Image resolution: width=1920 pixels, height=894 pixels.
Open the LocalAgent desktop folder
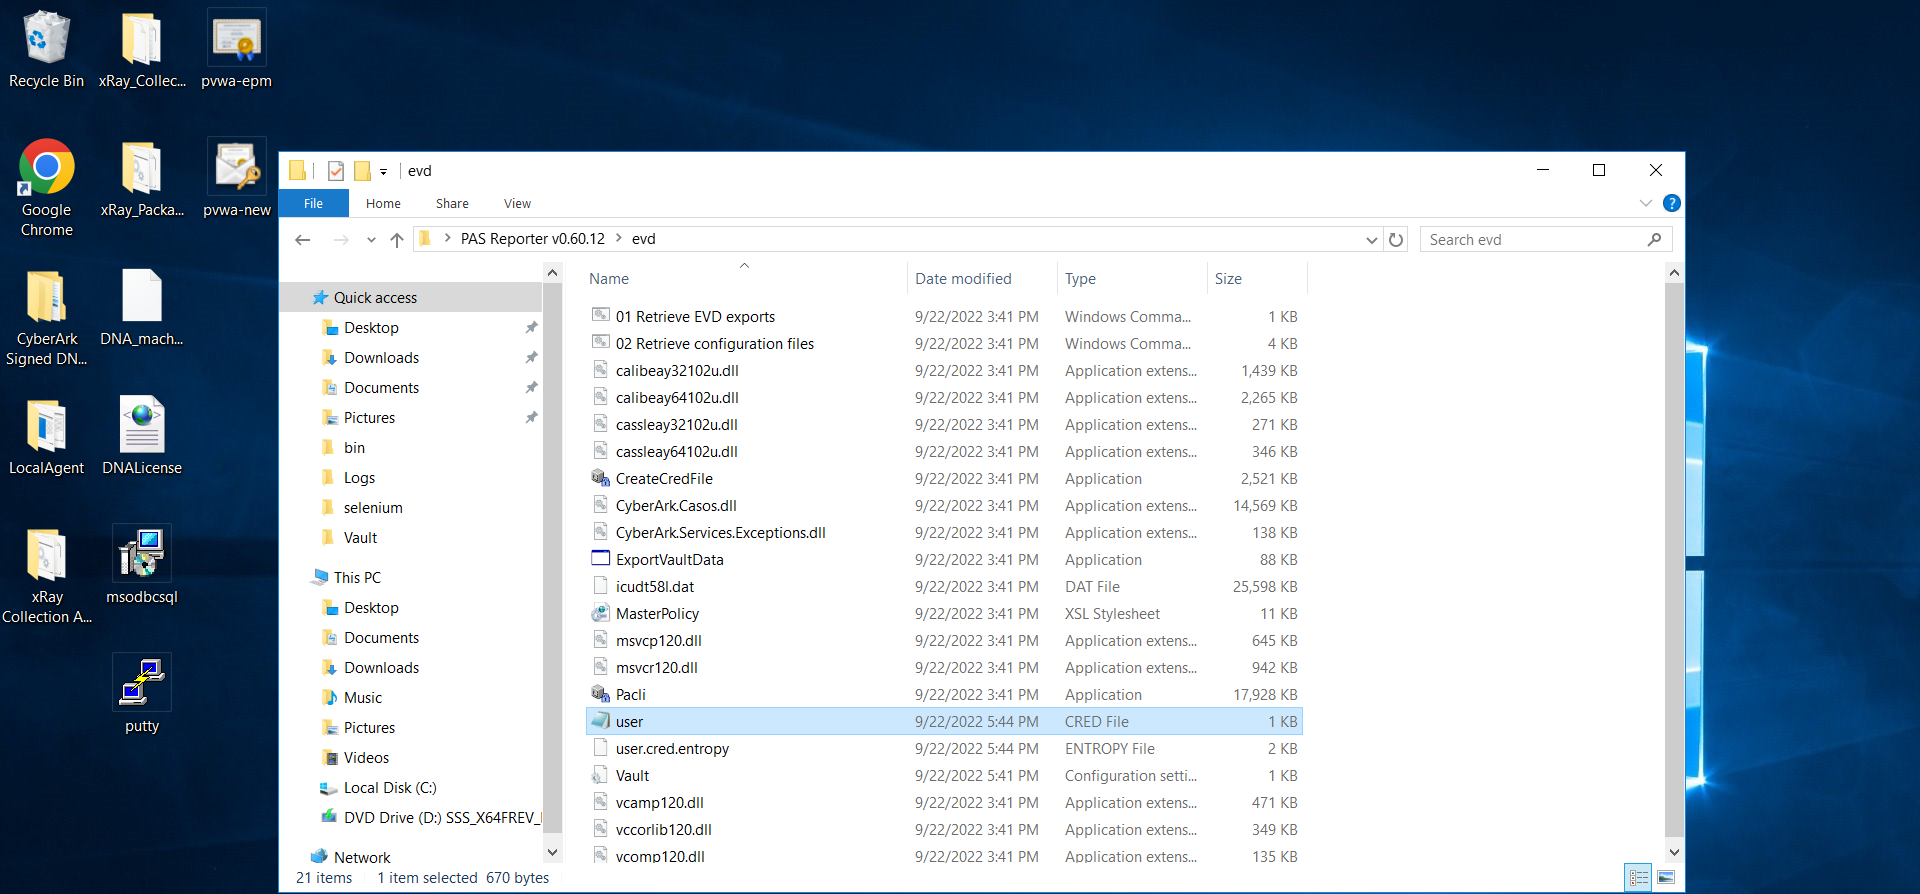click(x=46, y=437)
